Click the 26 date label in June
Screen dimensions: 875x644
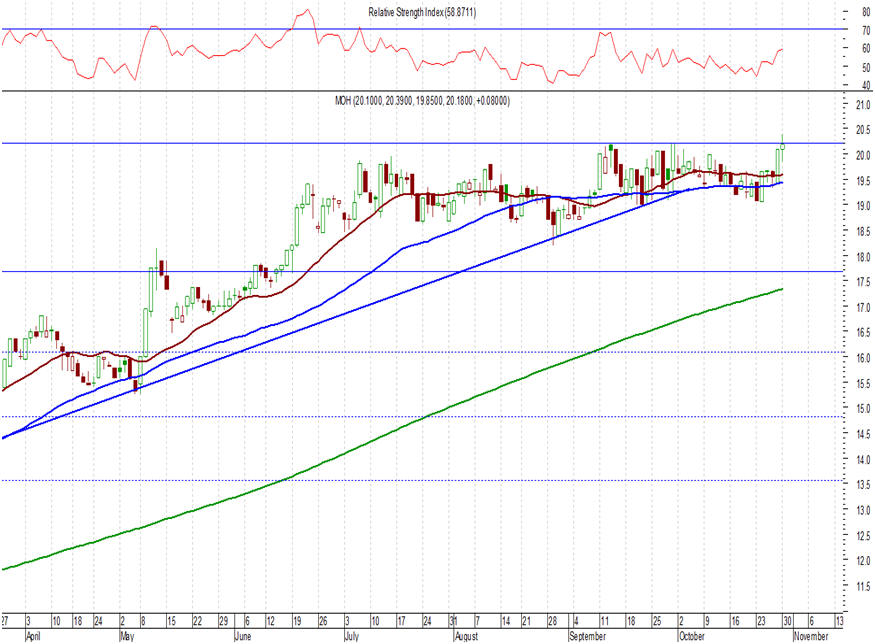coord(323,621)
